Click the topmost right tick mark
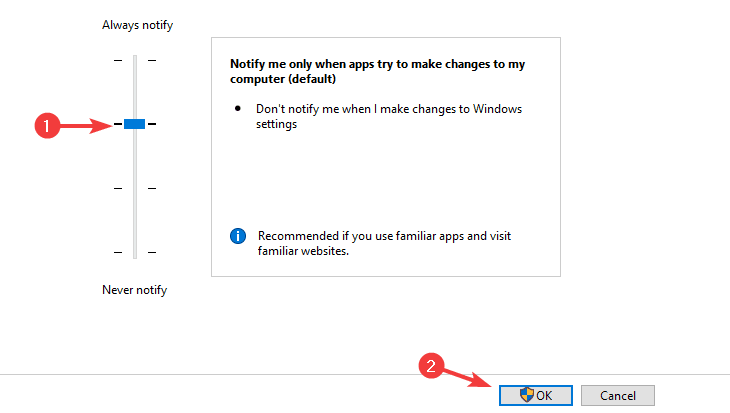This screenshot has height=413, width=730. [152, 61]
